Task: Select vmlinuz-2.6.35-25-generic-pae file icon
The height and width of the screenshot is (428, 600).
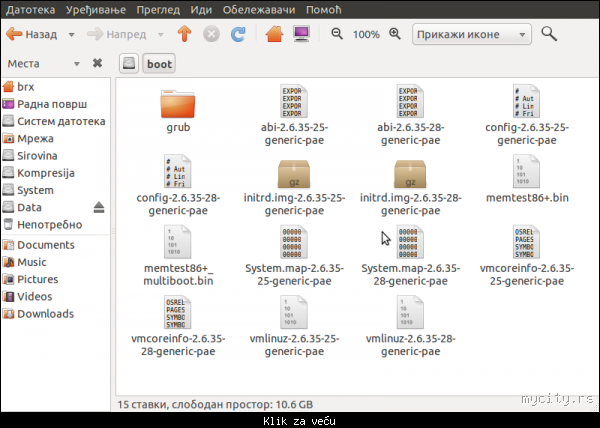Action: [x=294, y=312]
